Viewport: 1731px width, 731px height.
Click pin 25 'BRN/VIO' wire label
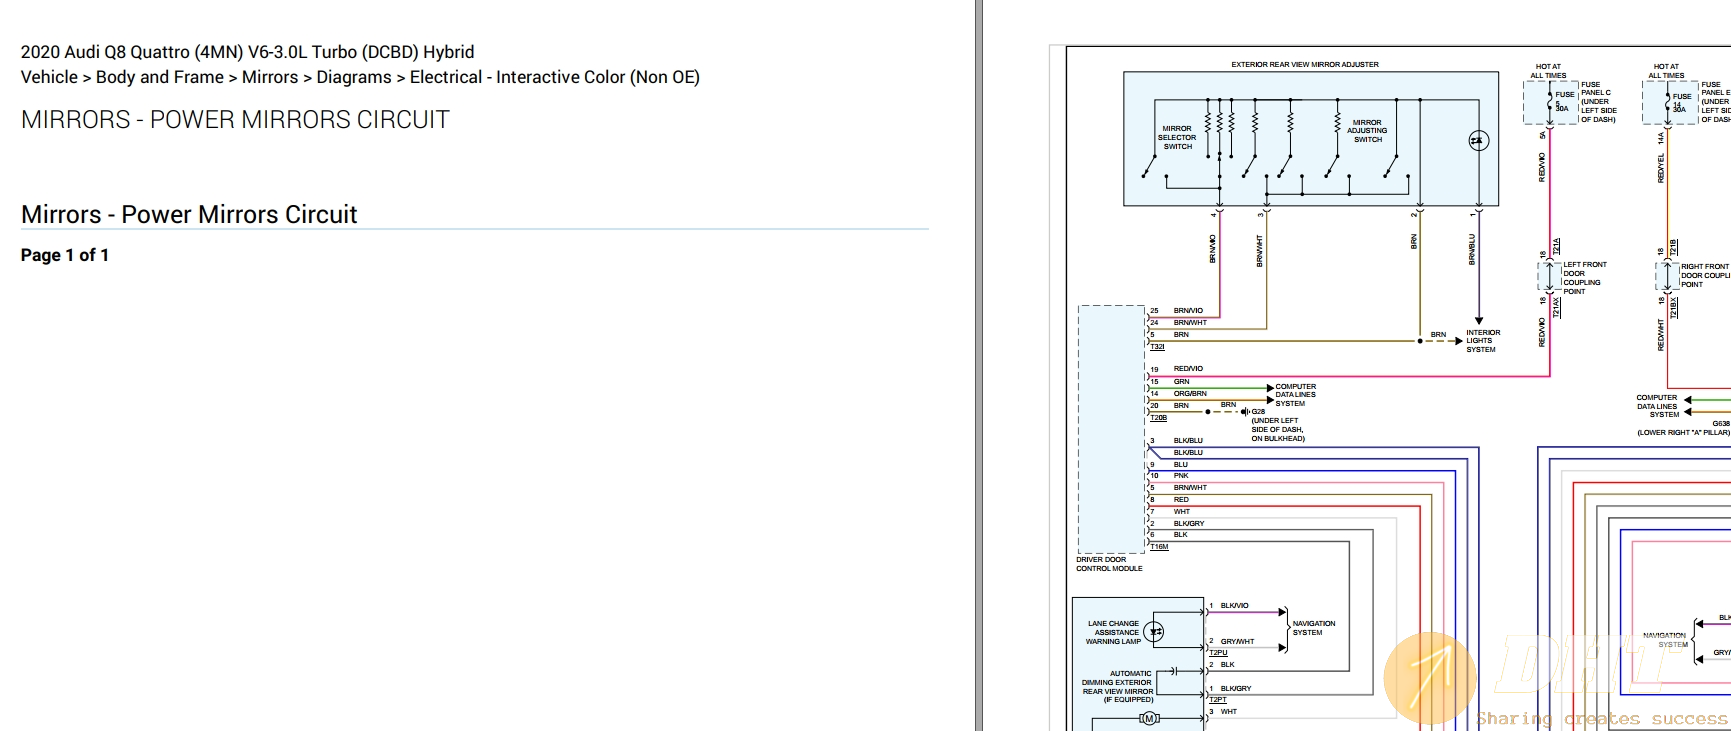(x=1188, y=311)
